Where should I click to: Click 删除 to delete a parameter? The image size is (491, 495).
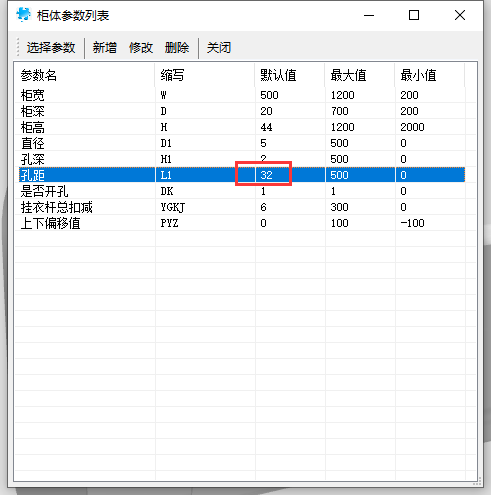(x=177, y=48)
